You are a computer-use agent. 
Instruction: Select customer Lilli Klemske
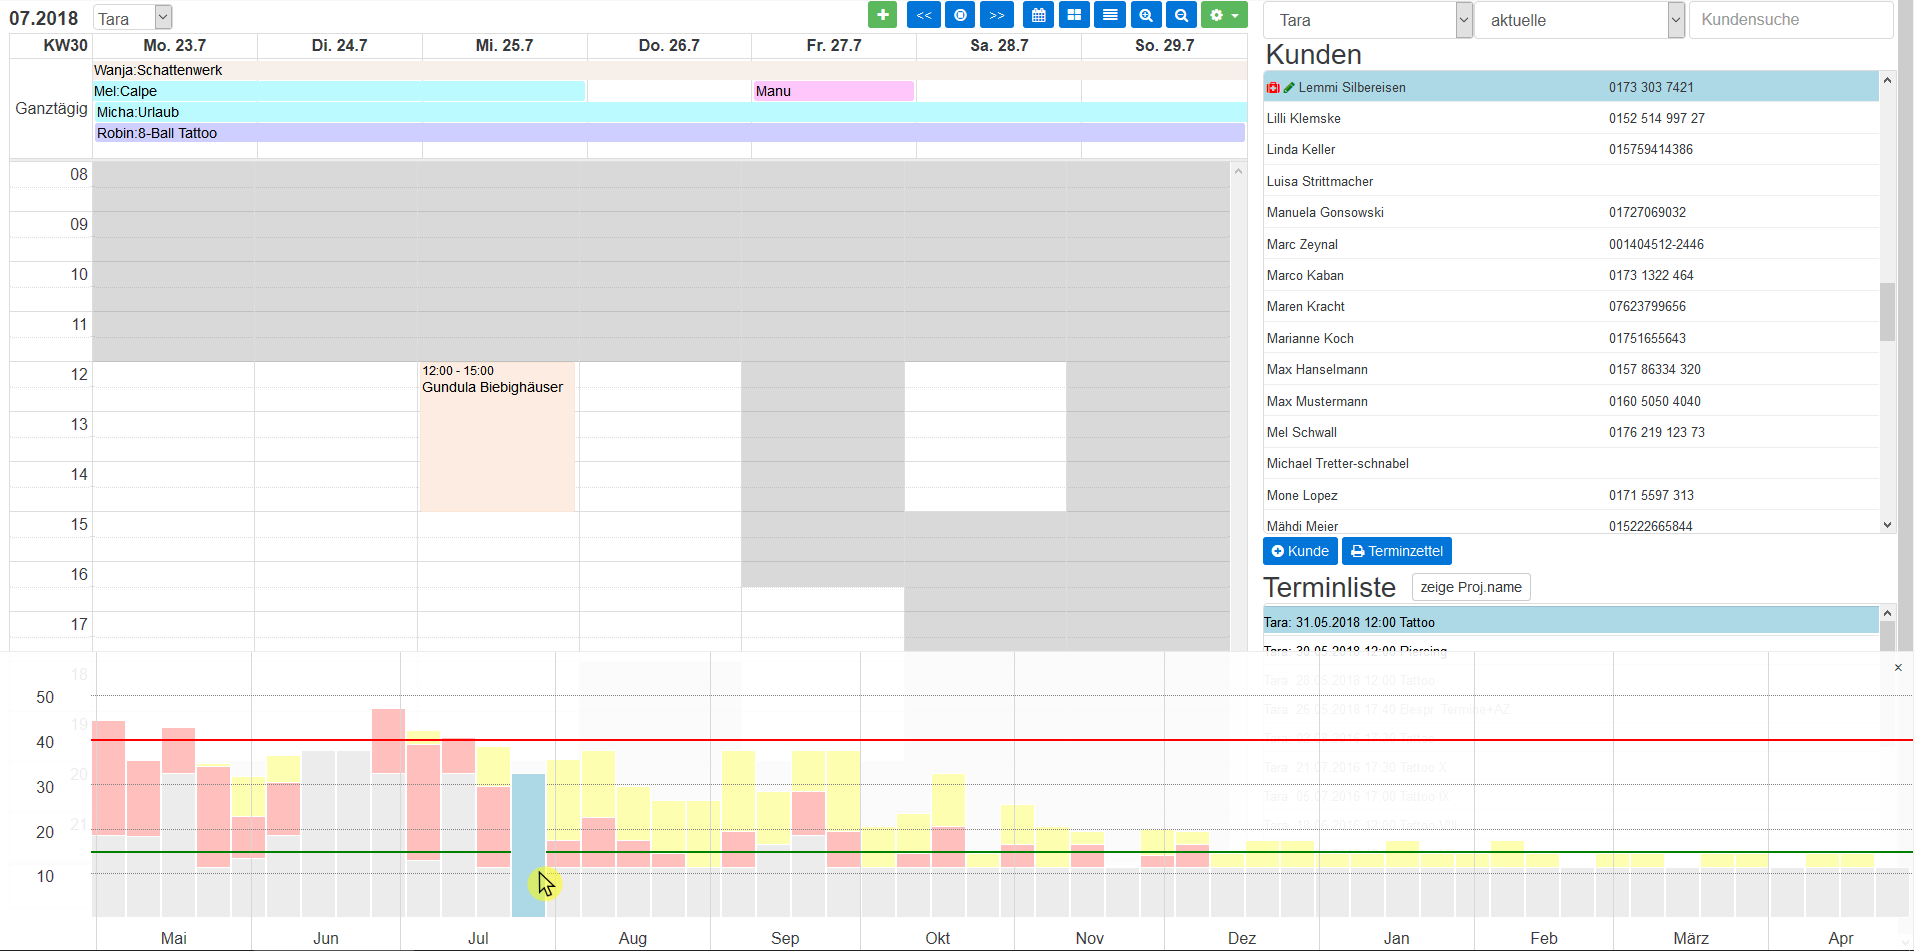1571,118
